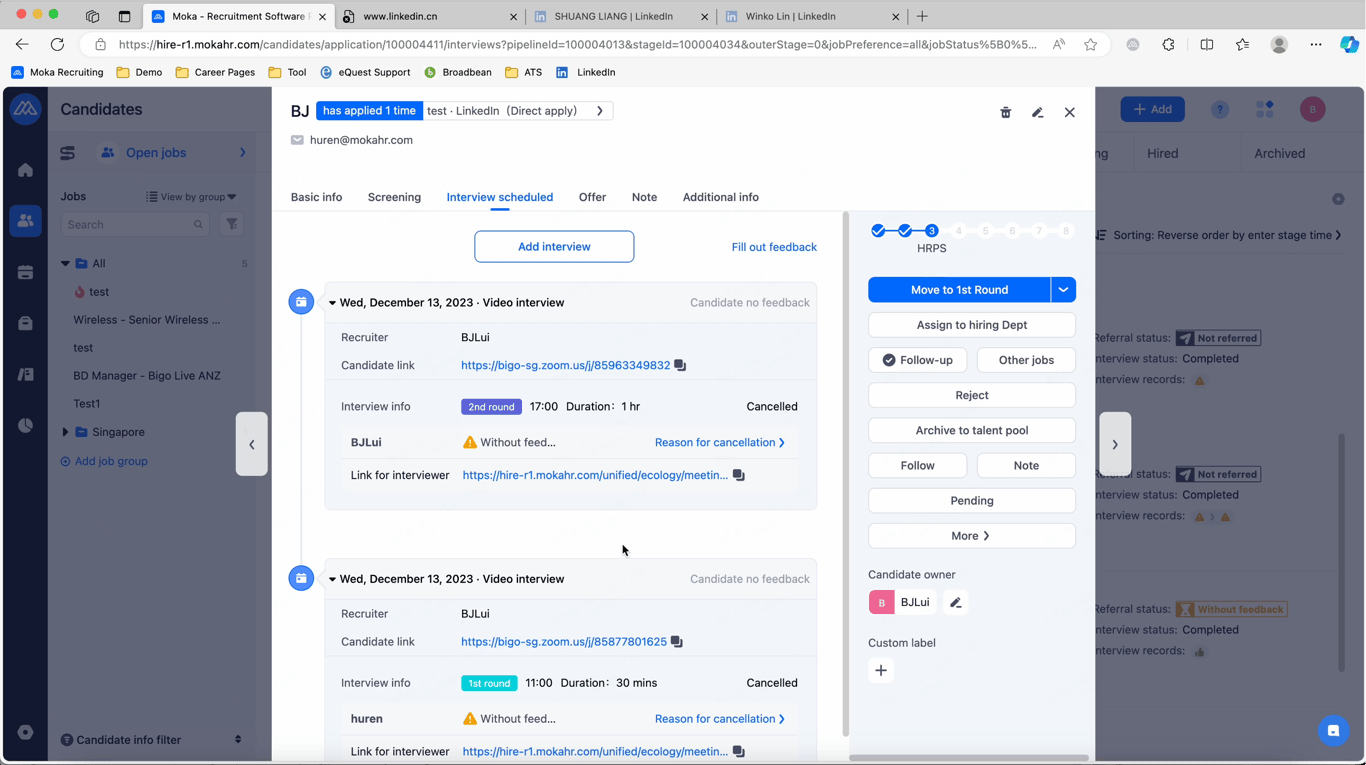Screen dimensions: 1366x765
Task: Delete candidate with the trash icon
Action: (1006, 113)
